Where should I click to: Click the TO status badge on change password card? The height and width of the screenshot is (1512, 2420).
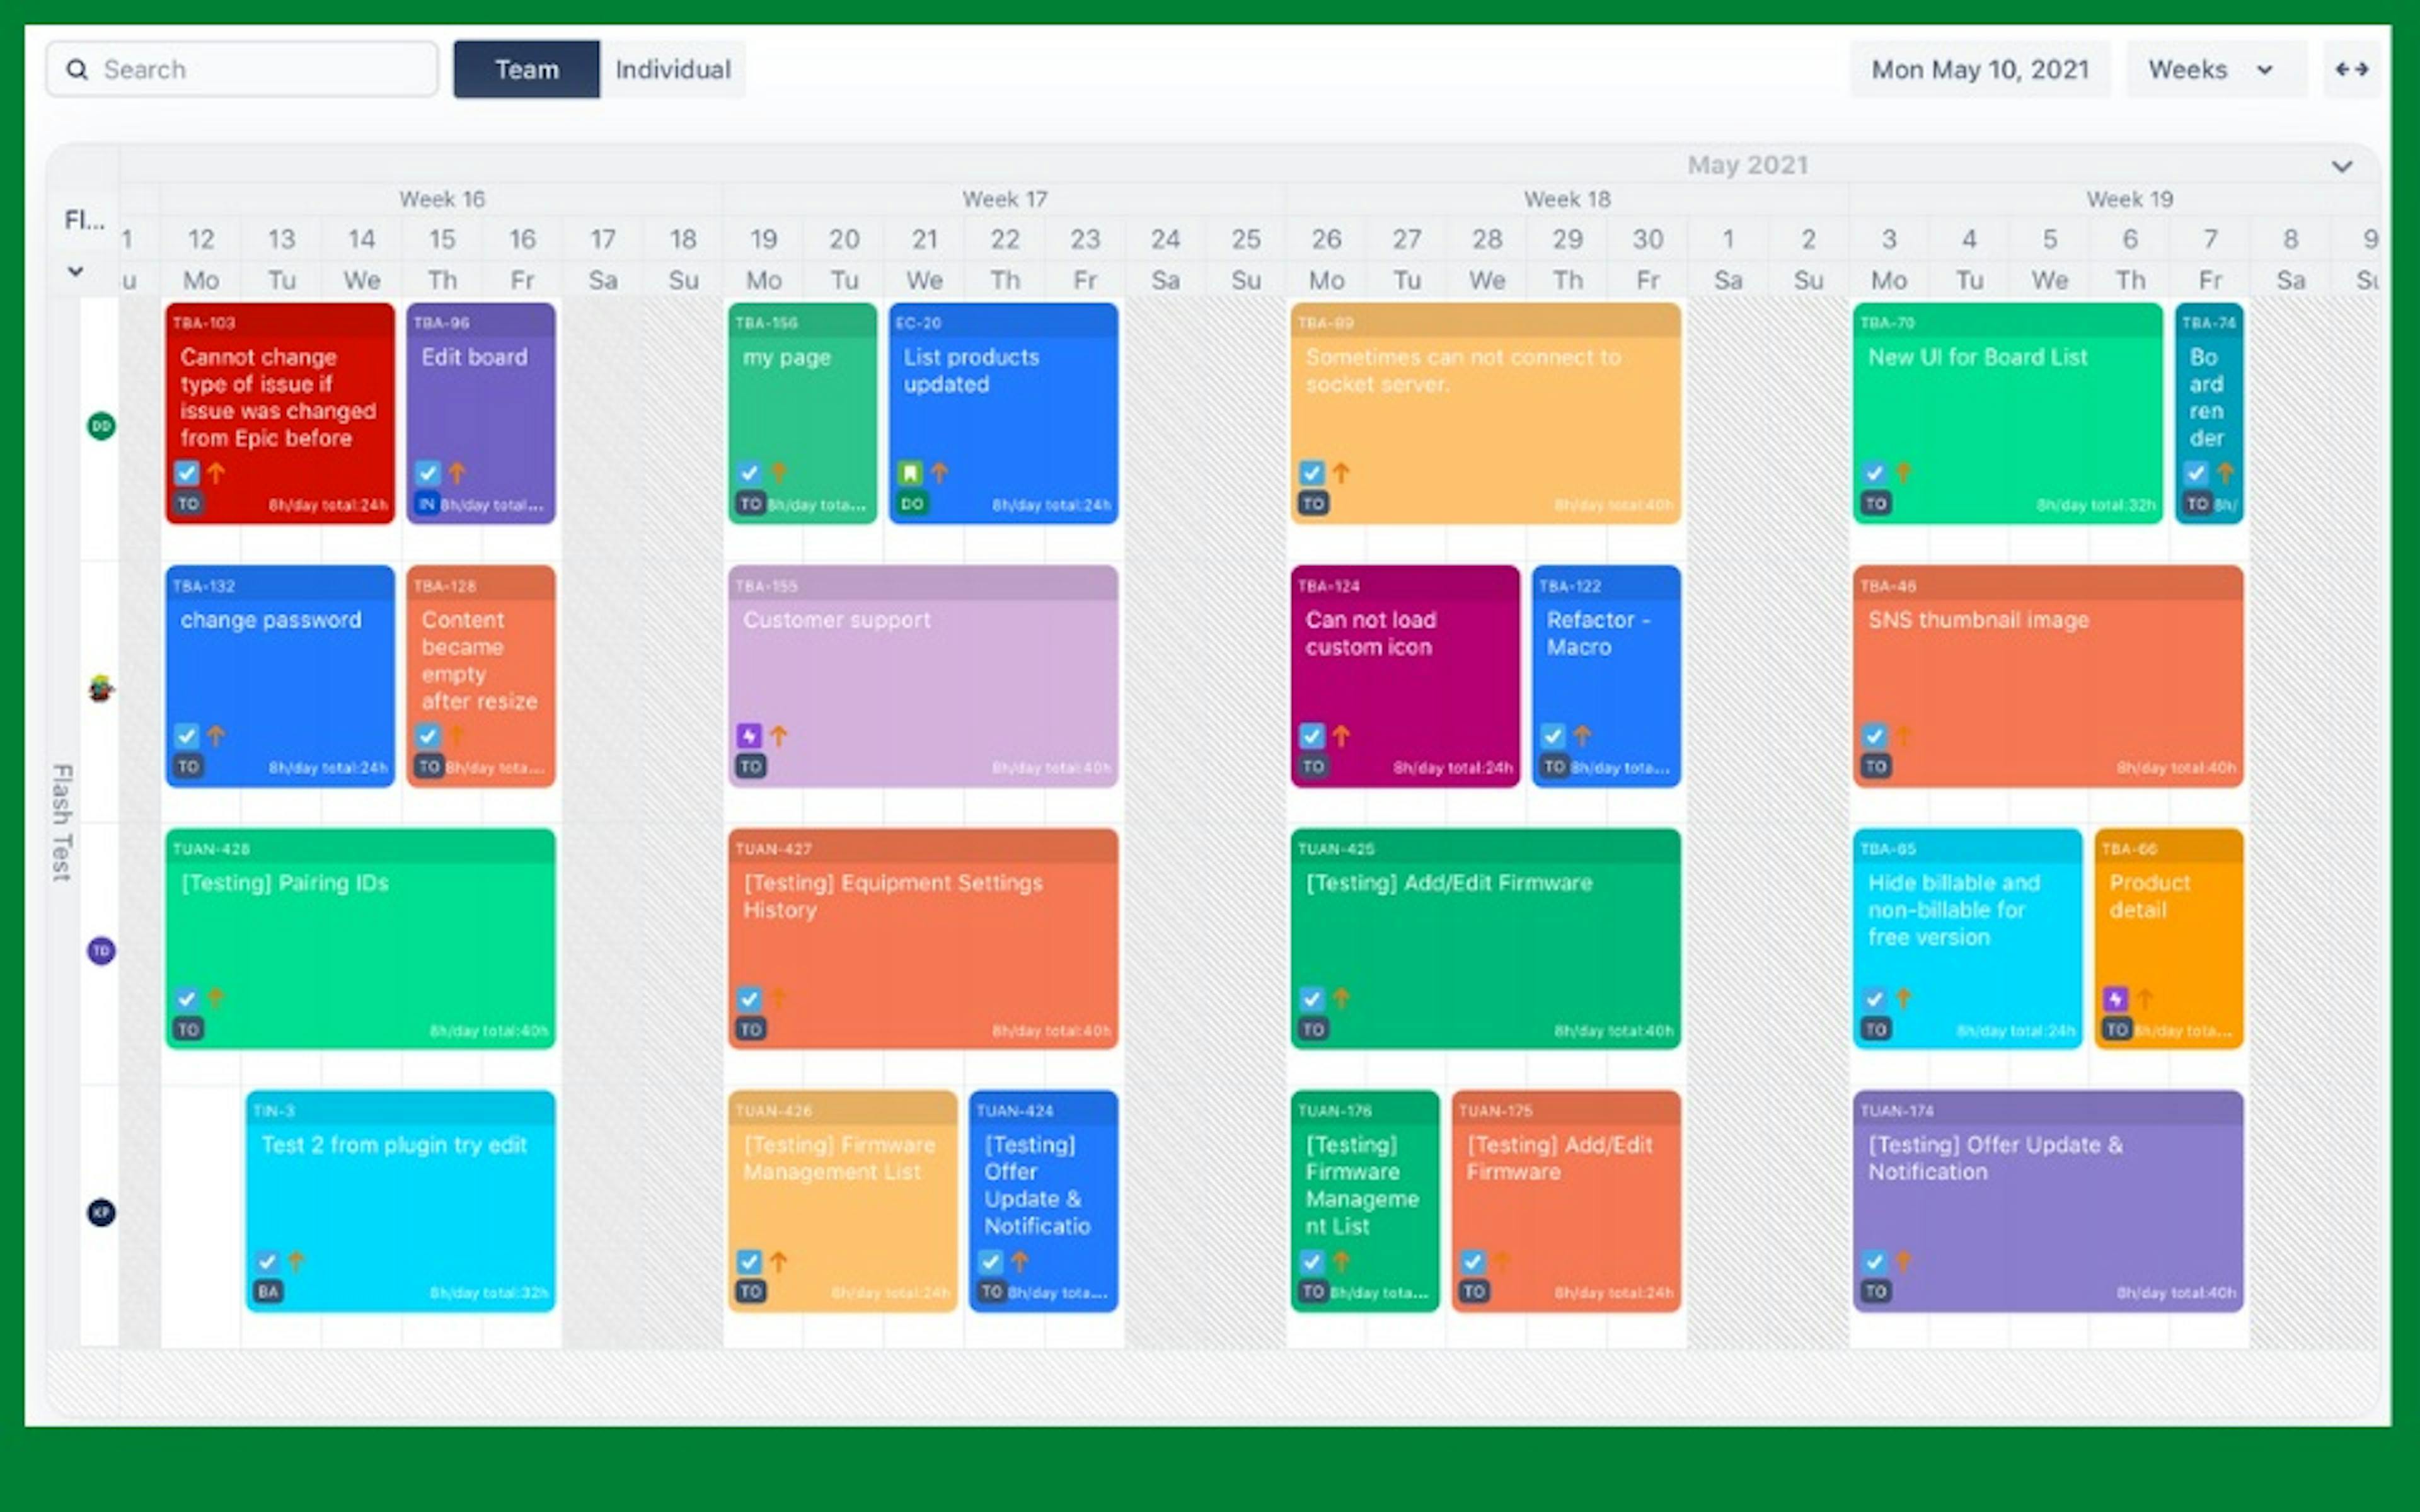coord(188,766)
